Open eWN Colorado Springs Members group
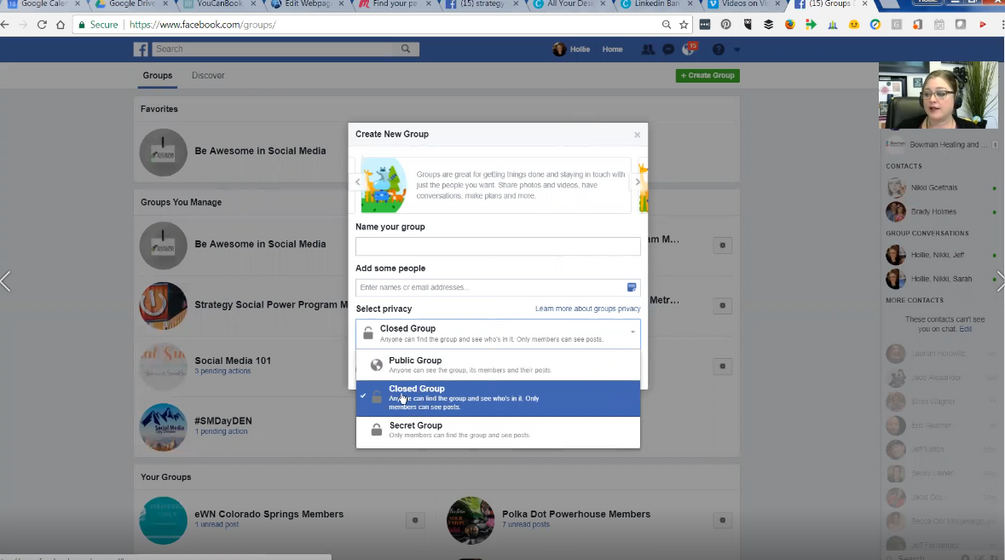This screenshot has width=1005, height=560. [269, 514]
